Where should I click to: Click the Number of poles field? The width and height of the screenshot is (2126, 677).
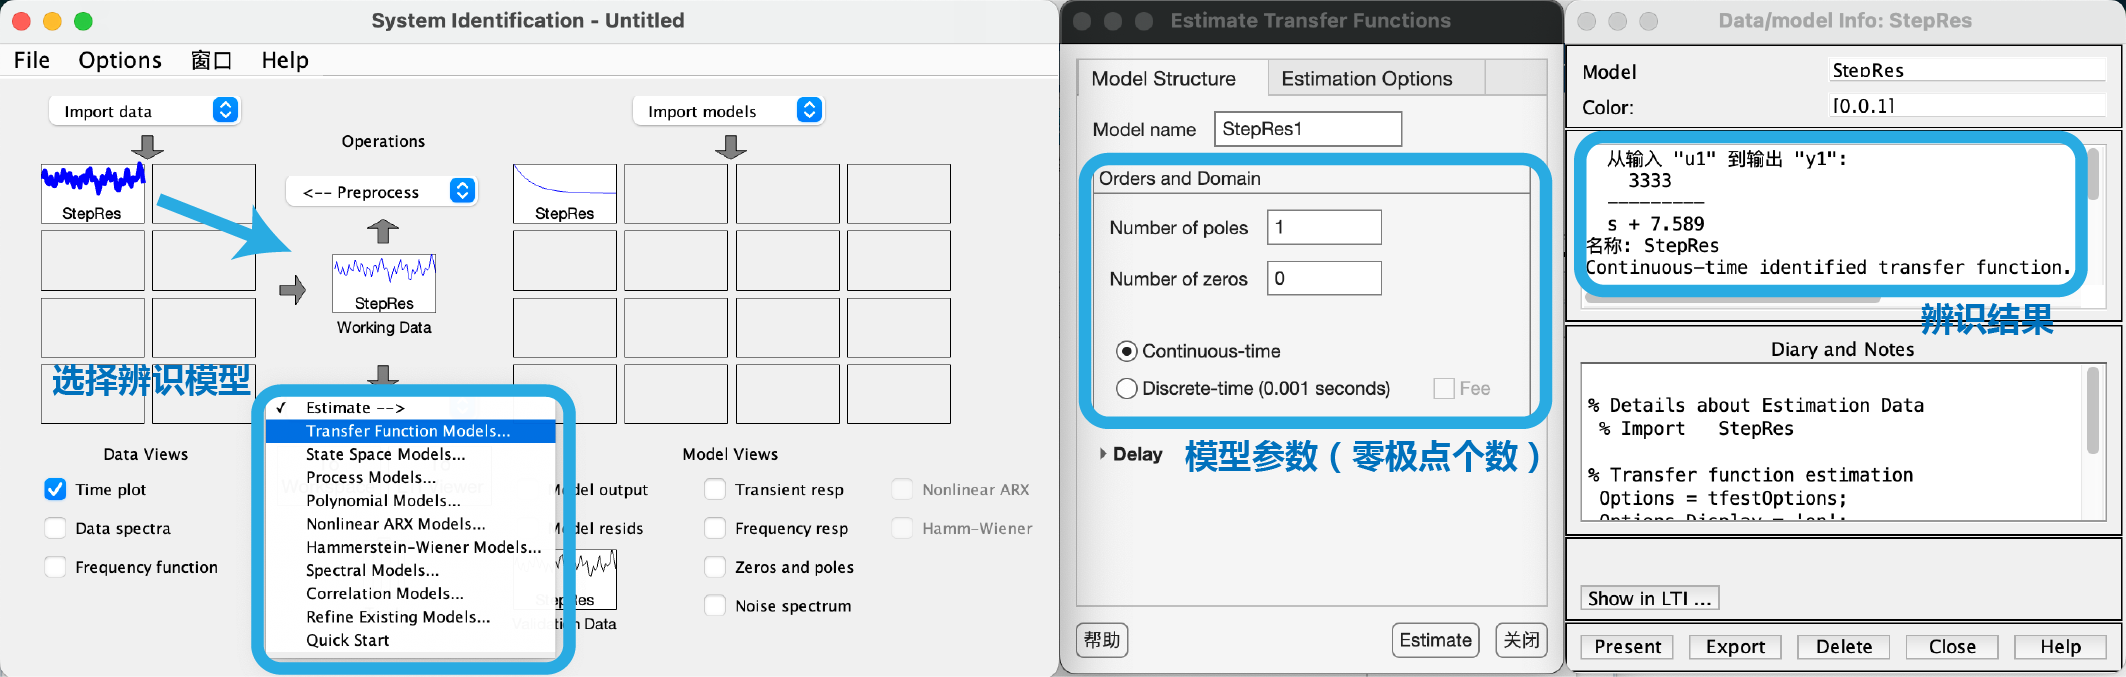[1324, 227]
